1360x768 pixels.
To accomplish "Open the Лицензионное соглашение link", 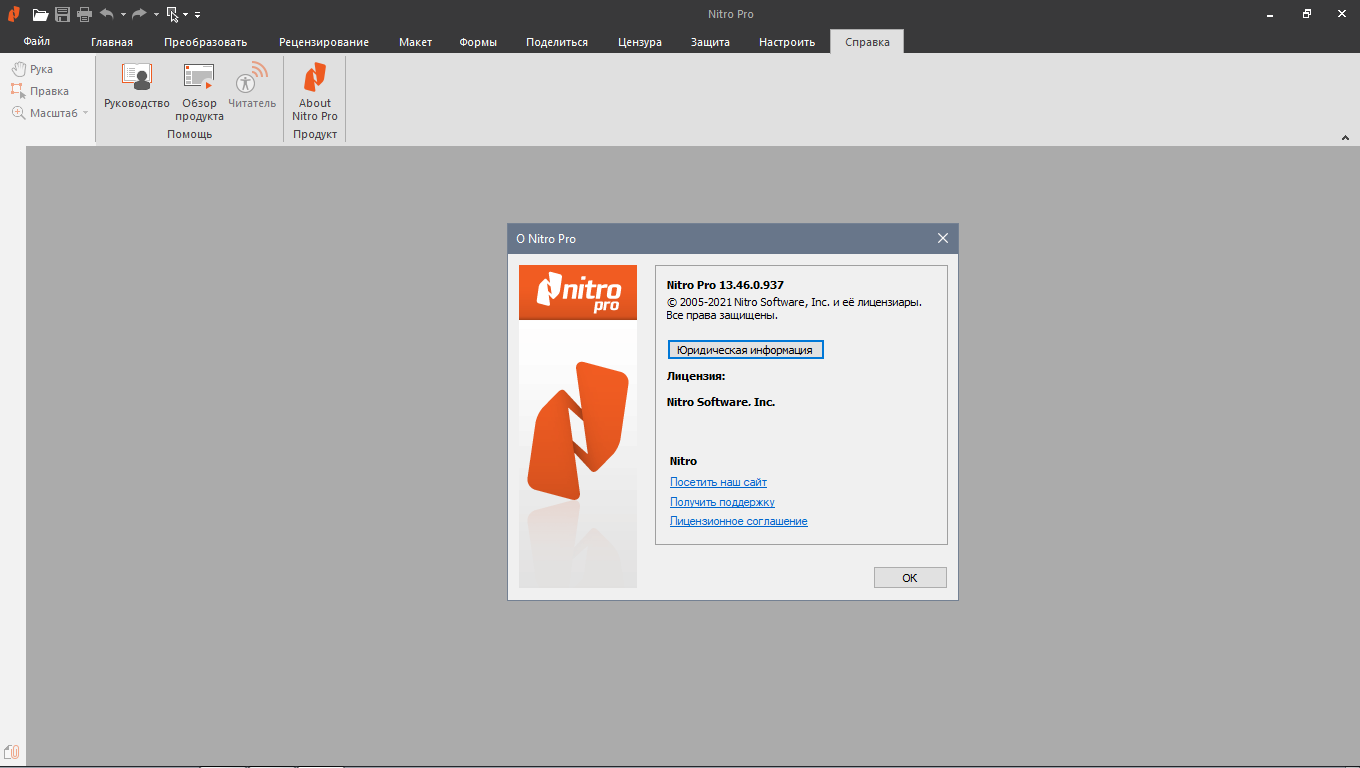I will (738, 521).
